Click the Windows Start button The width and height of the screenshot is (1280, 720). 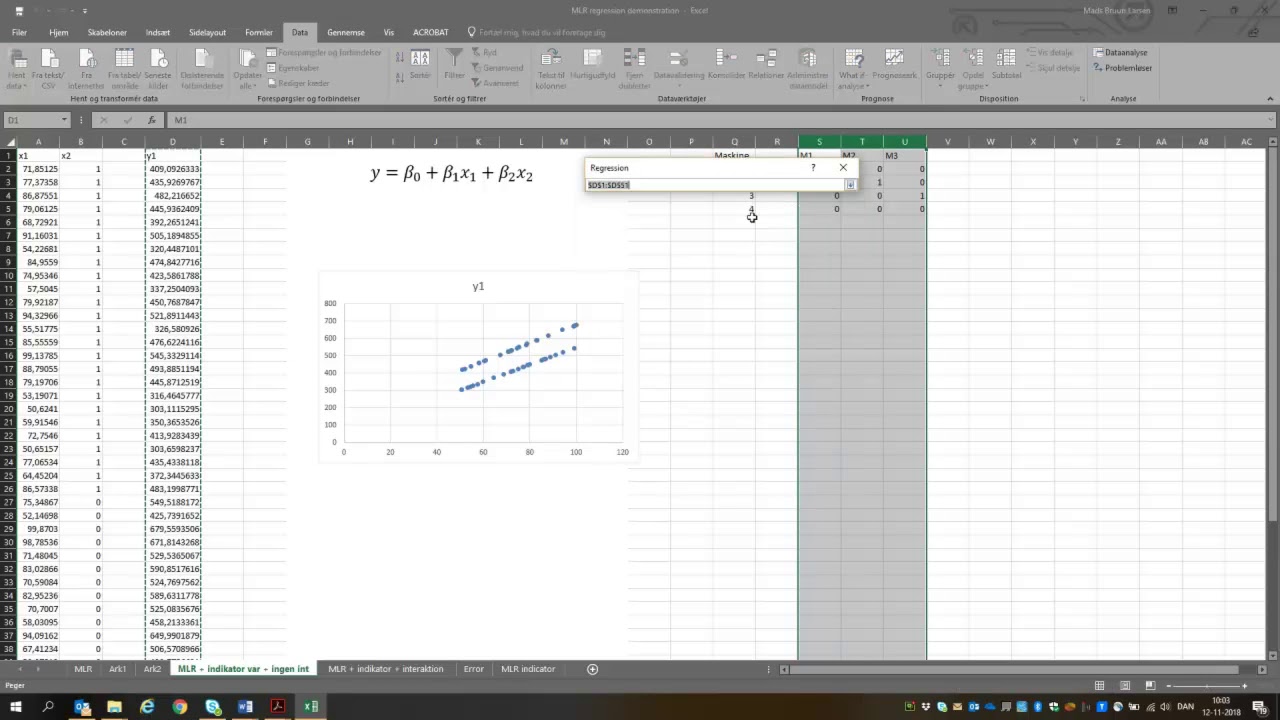click(16, 707)
